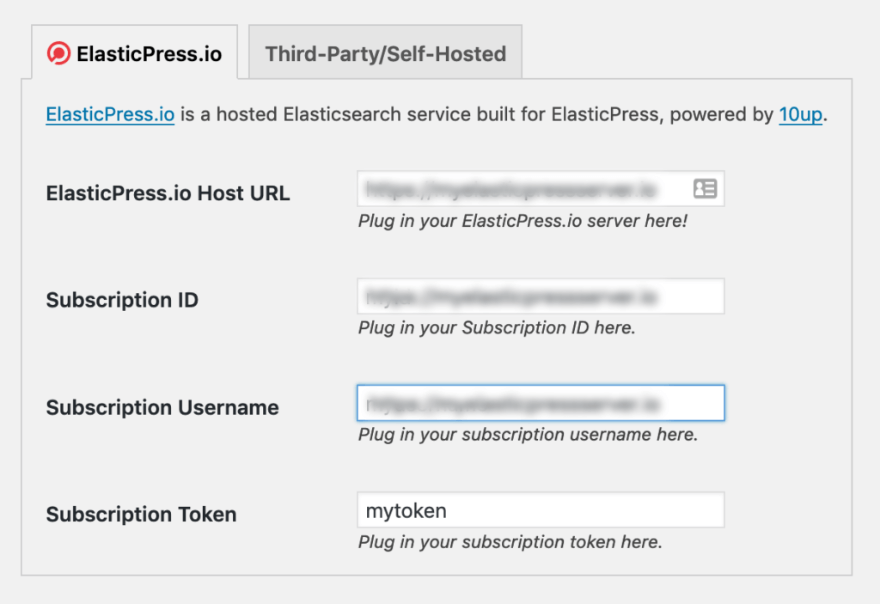The width and height of the screenshot is (880, 604).
Task: Focus the Subscription ID input field
Action: click(x=540, y=296)
